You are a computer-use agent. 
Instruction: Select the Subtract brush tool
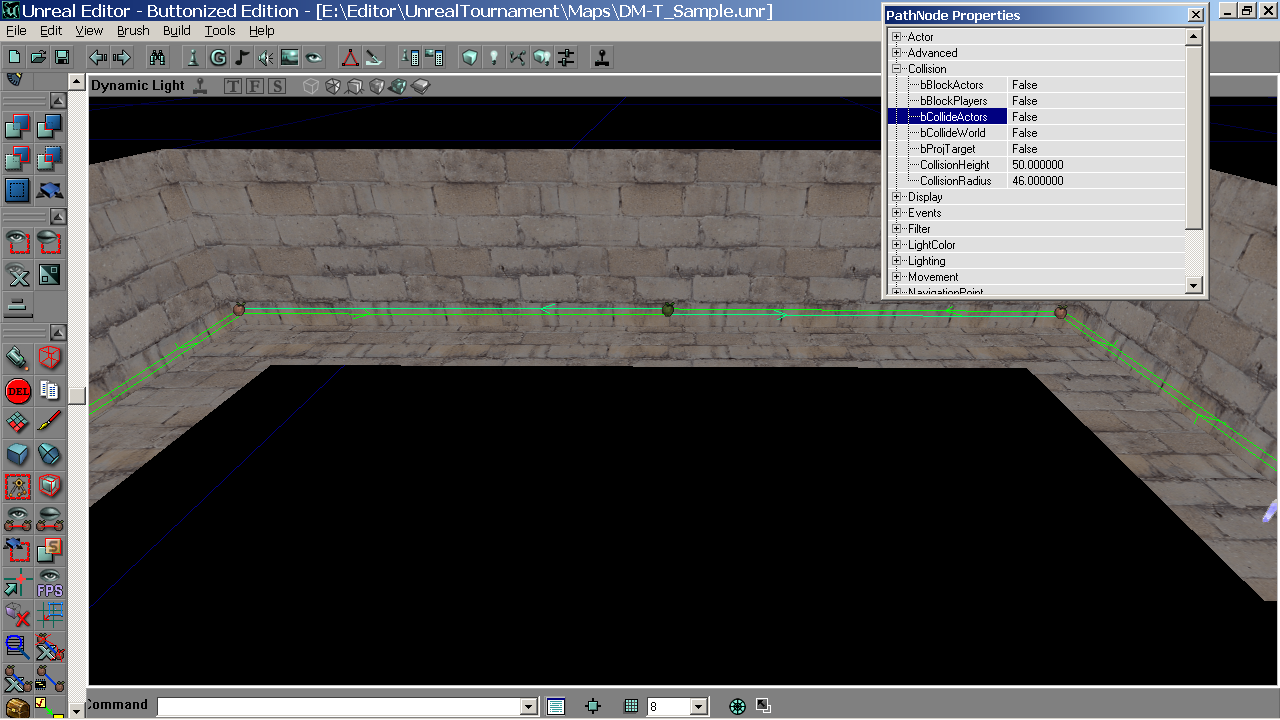tap(49, 127)
